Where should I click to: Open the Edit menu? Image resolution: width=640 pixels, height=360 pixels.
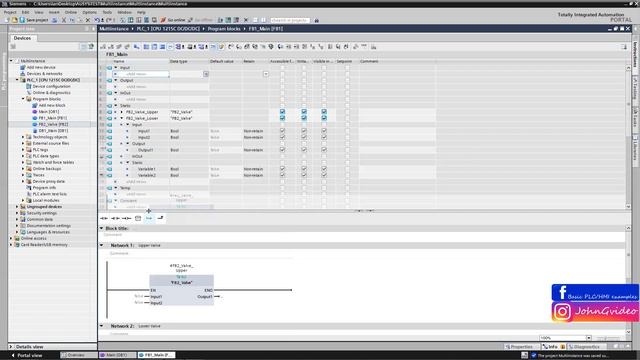coord(25,12)
